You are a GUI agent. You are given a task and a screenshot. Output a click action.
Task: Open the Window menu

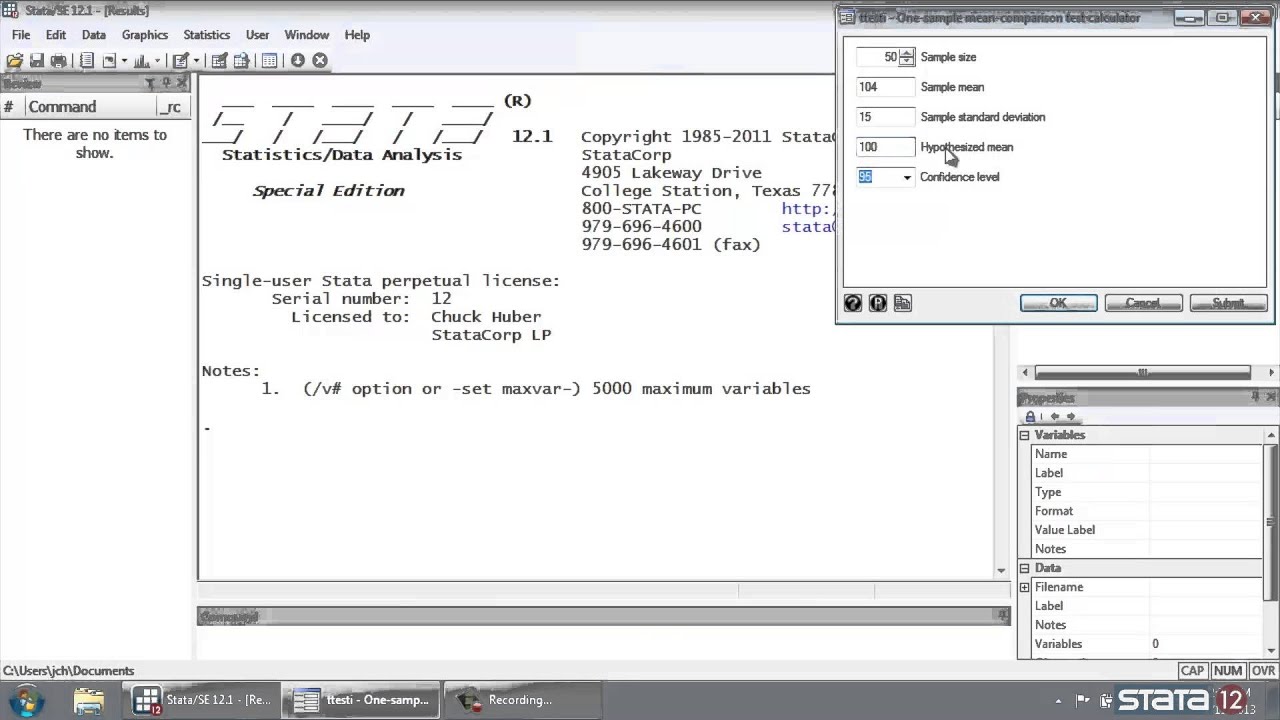pos(307,35)
